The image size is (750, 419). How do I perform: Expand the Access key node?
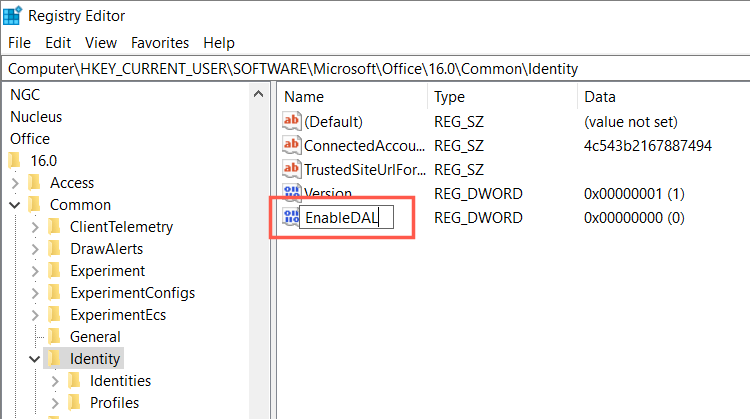(15, 183)
